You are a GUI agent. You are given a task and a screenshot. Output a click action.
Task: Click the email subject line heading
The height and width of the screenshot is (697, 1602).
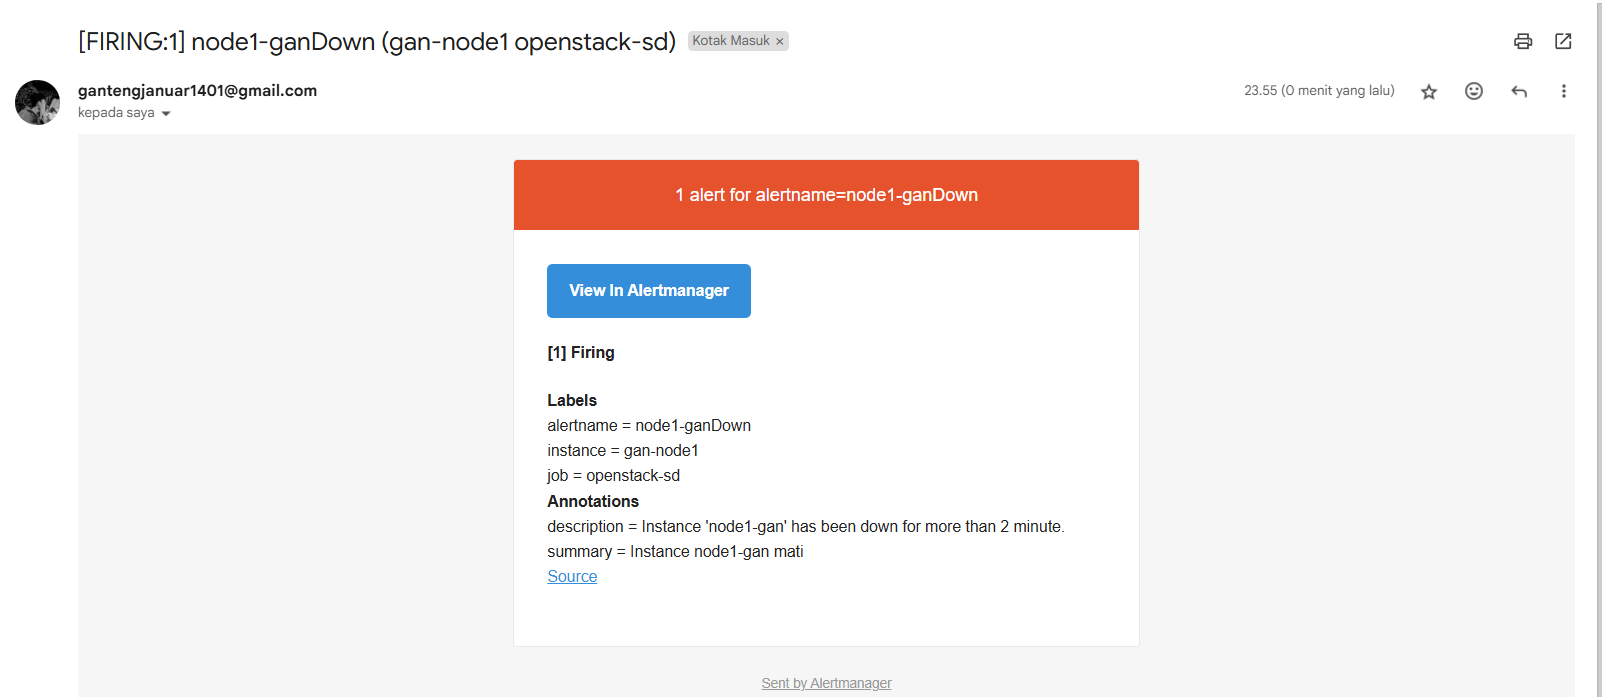coord(377,42)
